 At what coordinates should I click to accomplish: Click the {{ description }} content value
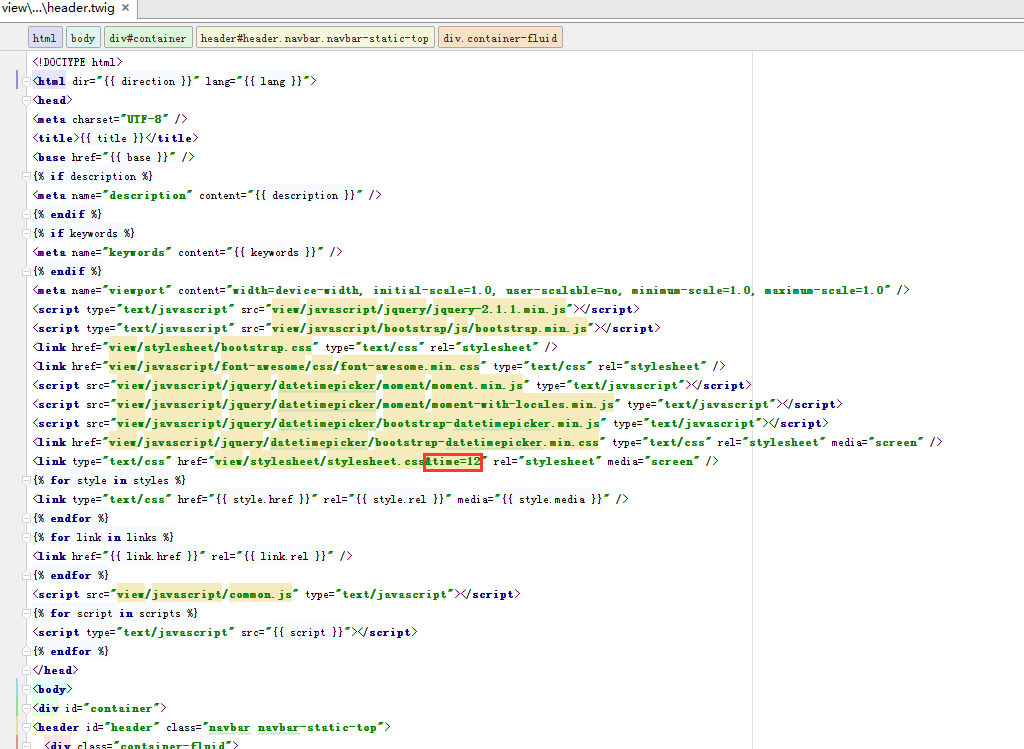[305, 195]
